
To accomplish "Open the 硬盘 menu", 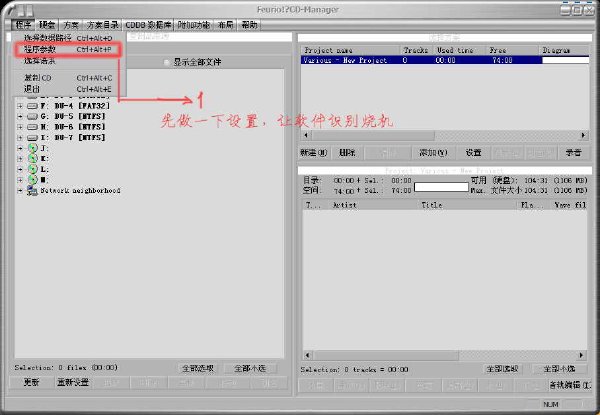I will [47, 25].
